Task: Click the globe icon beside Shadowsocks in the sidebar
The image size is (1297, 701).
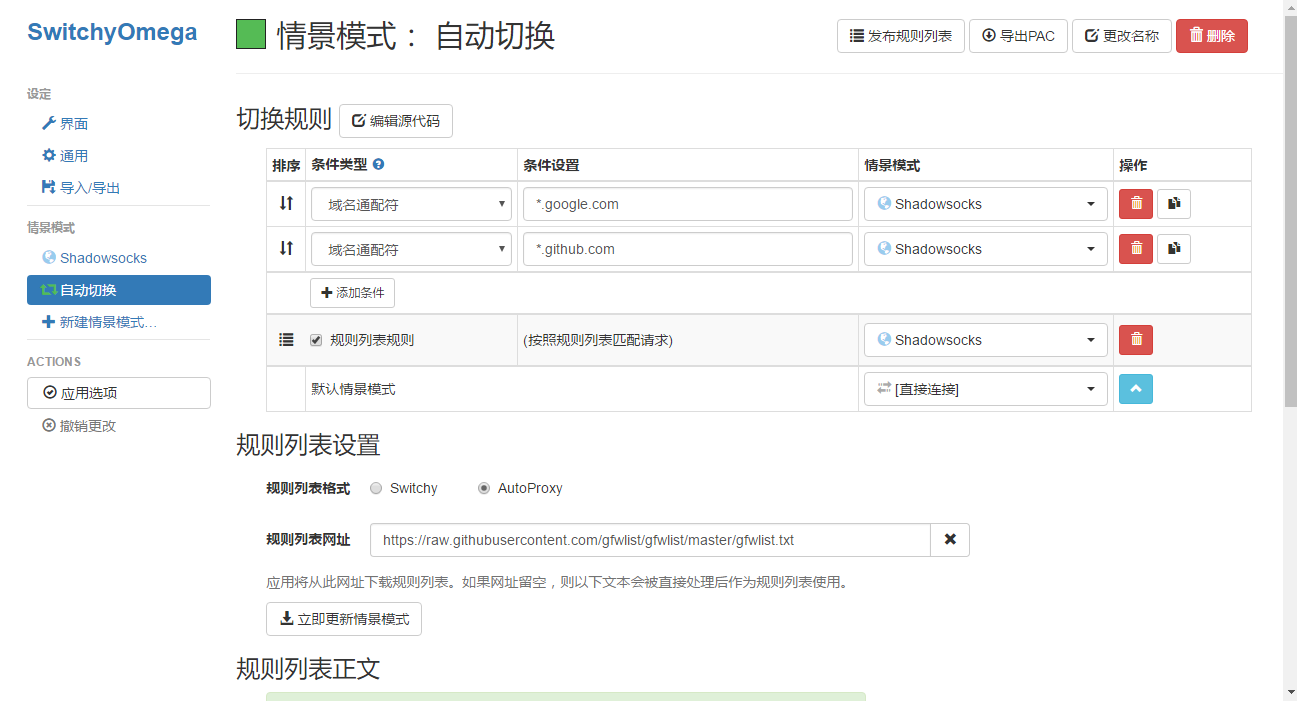Action: [x=49, y=257]
